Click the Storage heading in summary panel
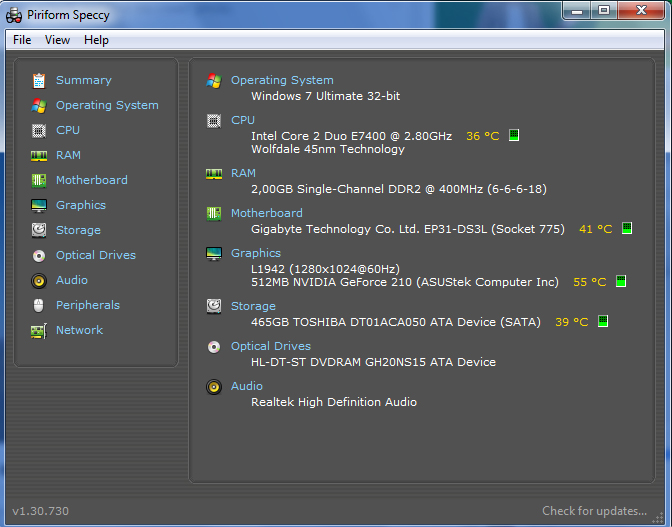The height and width of the screenshot is (527, 672). pos(253,306)
